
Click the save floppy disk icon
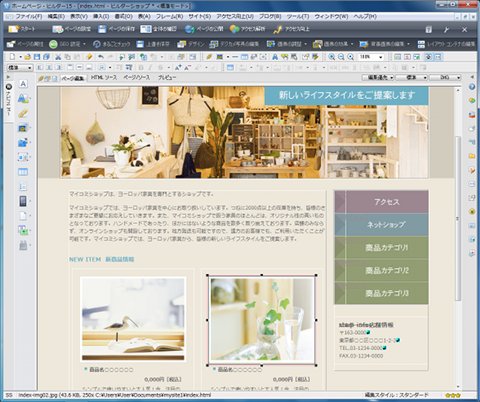37,57
